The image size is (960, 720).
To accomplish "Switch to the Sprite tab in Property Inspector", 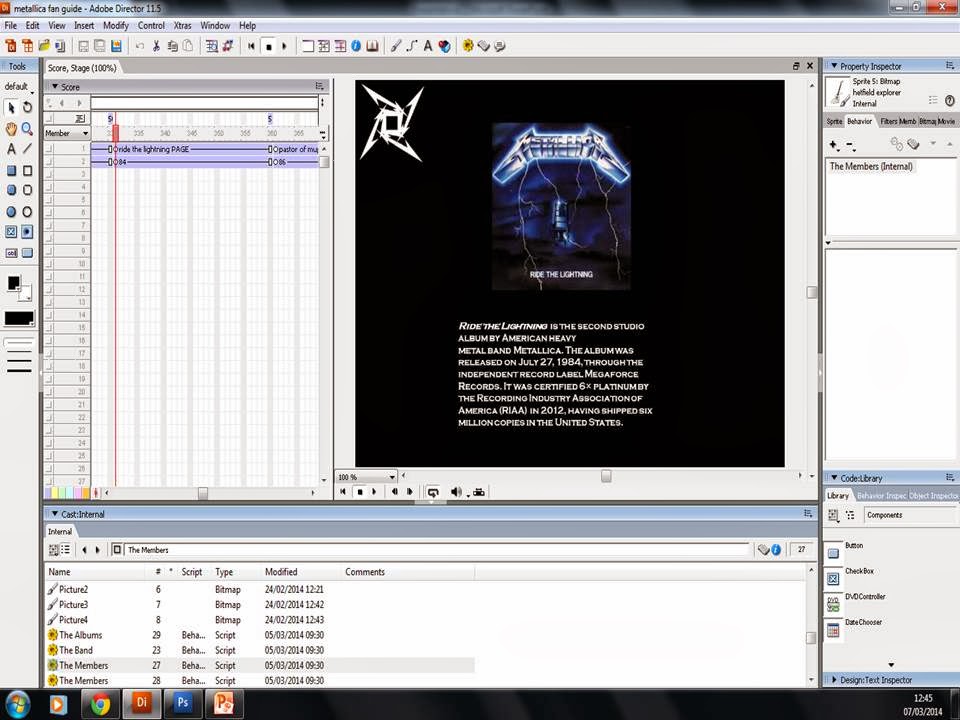I will 834,121.
